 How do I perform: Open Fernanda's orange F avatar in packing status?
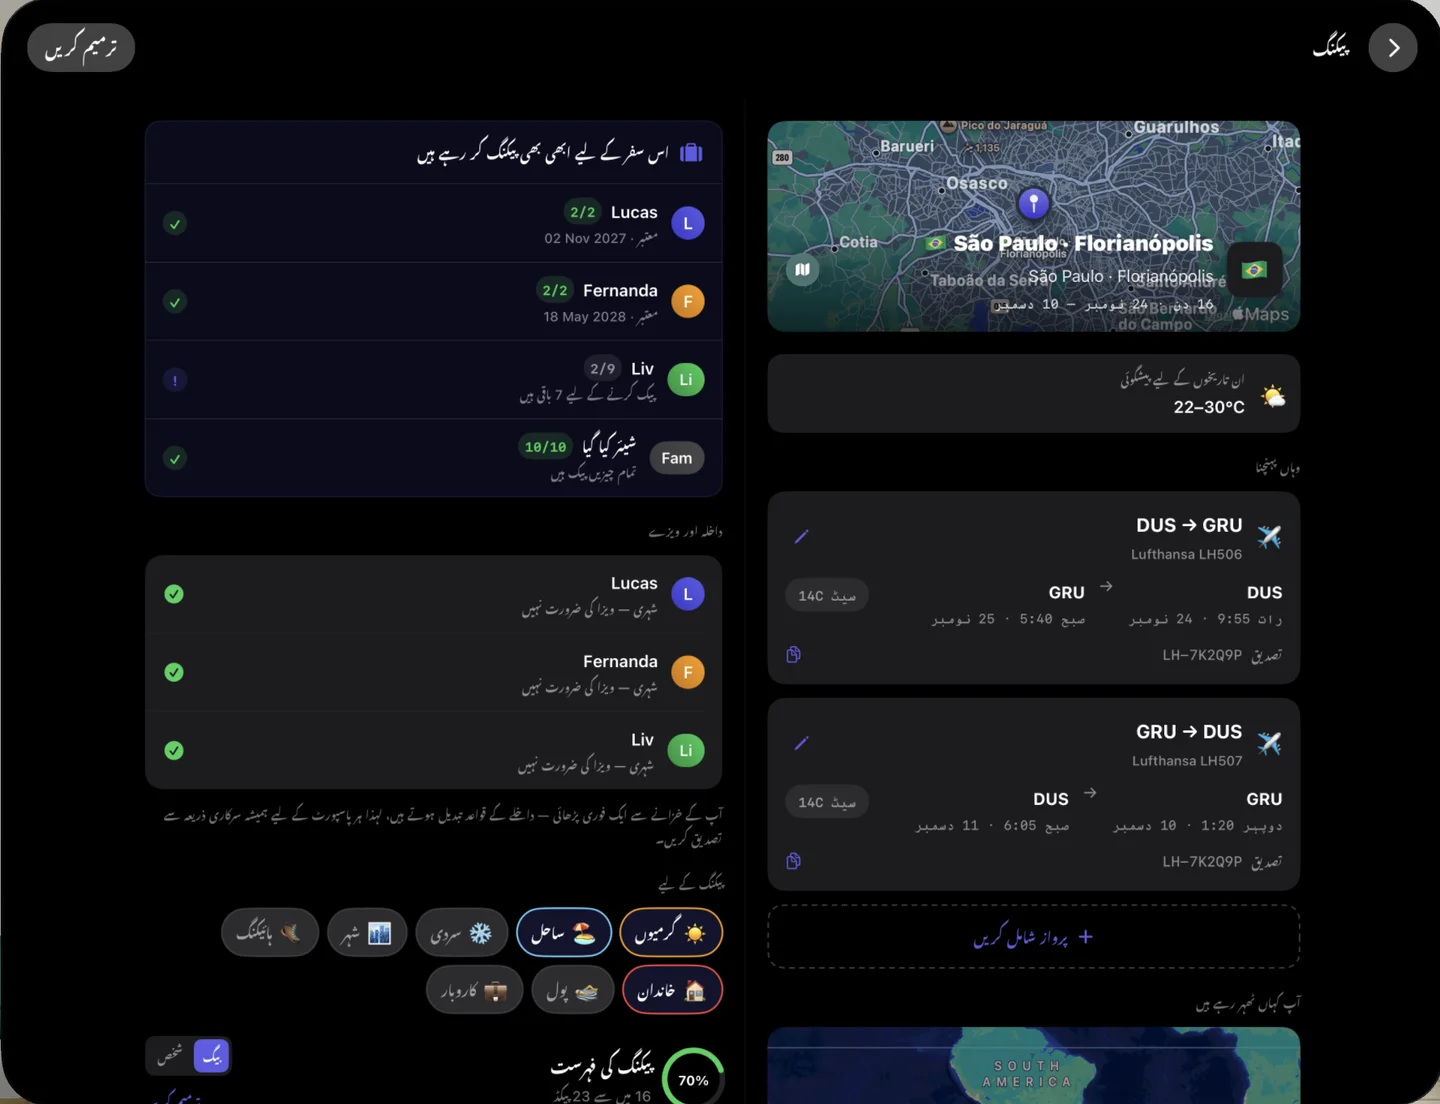(688, 302)
